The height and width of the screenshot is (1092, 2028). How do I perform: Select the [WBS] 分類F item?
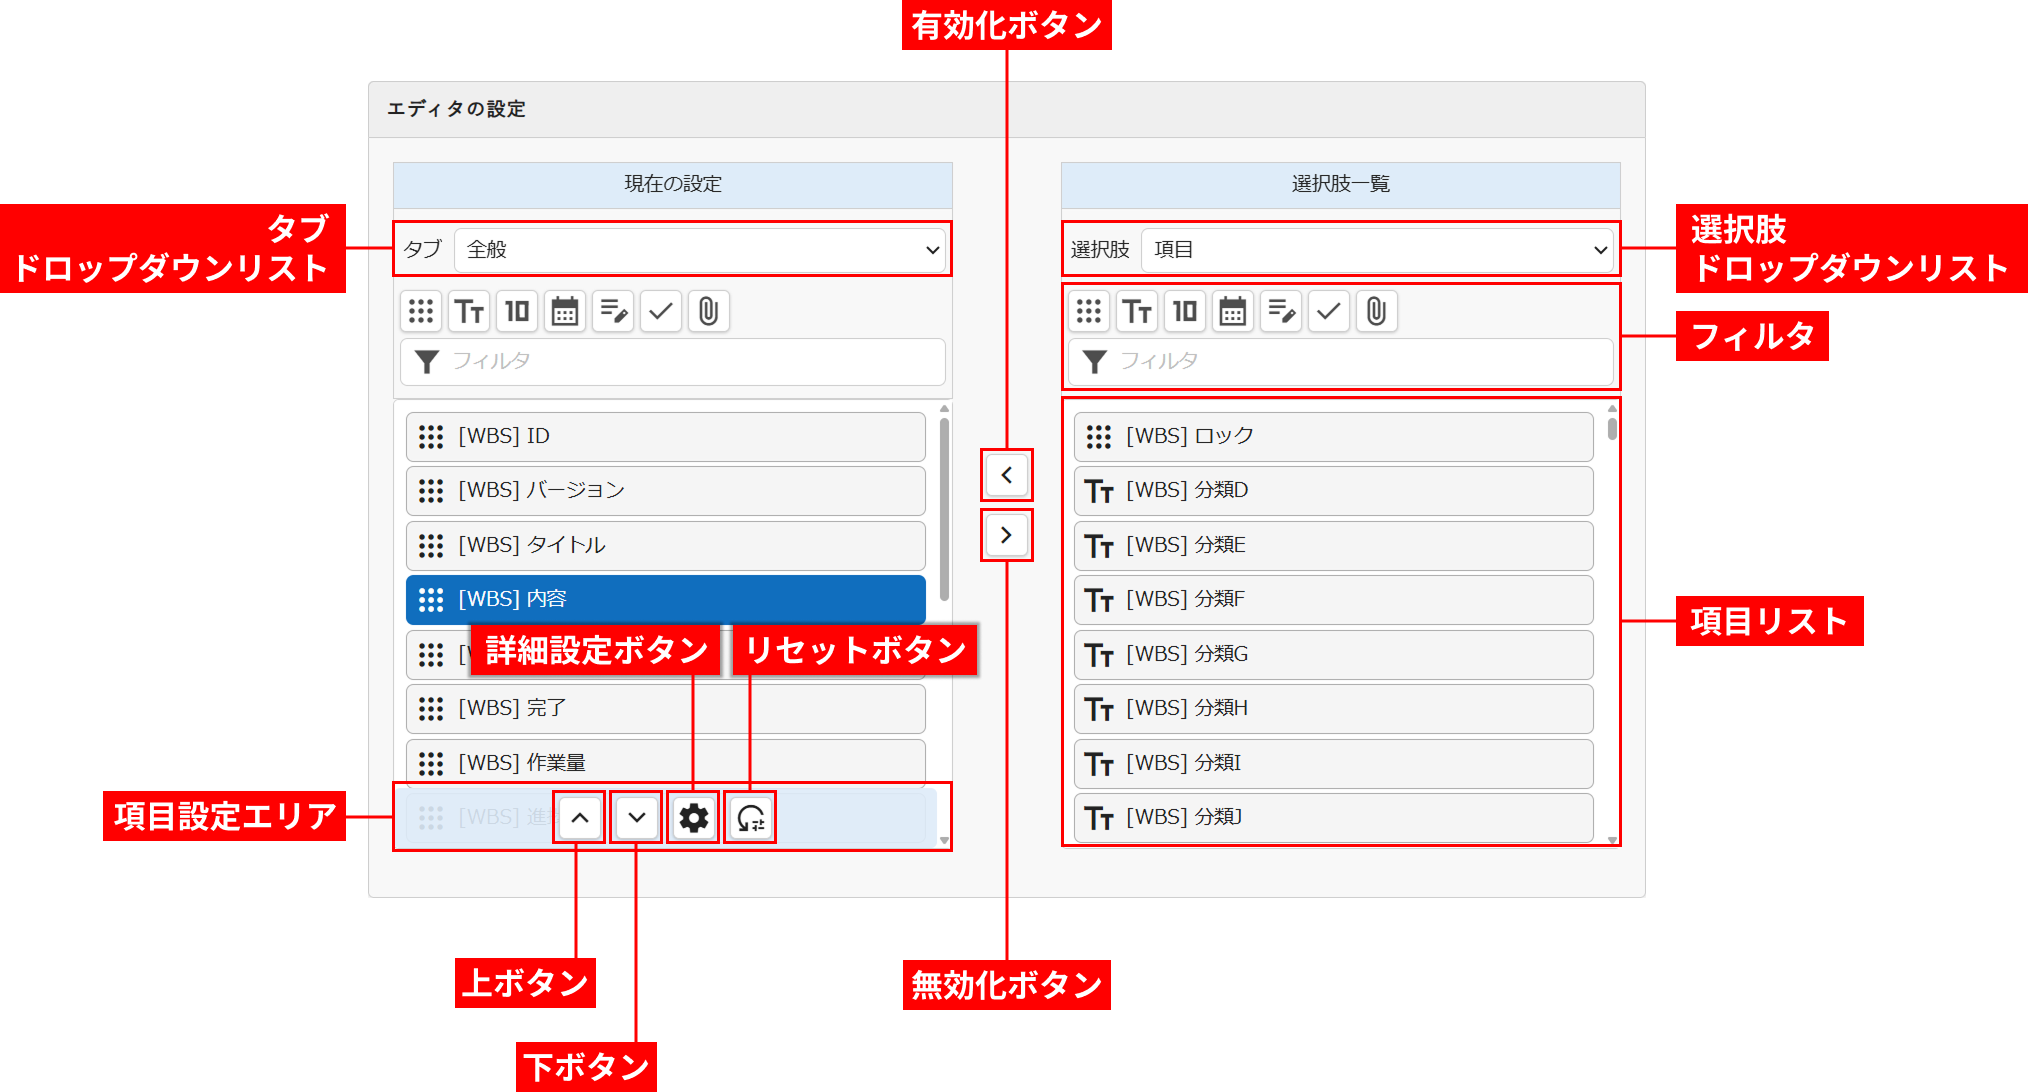tap(1334, 599)
